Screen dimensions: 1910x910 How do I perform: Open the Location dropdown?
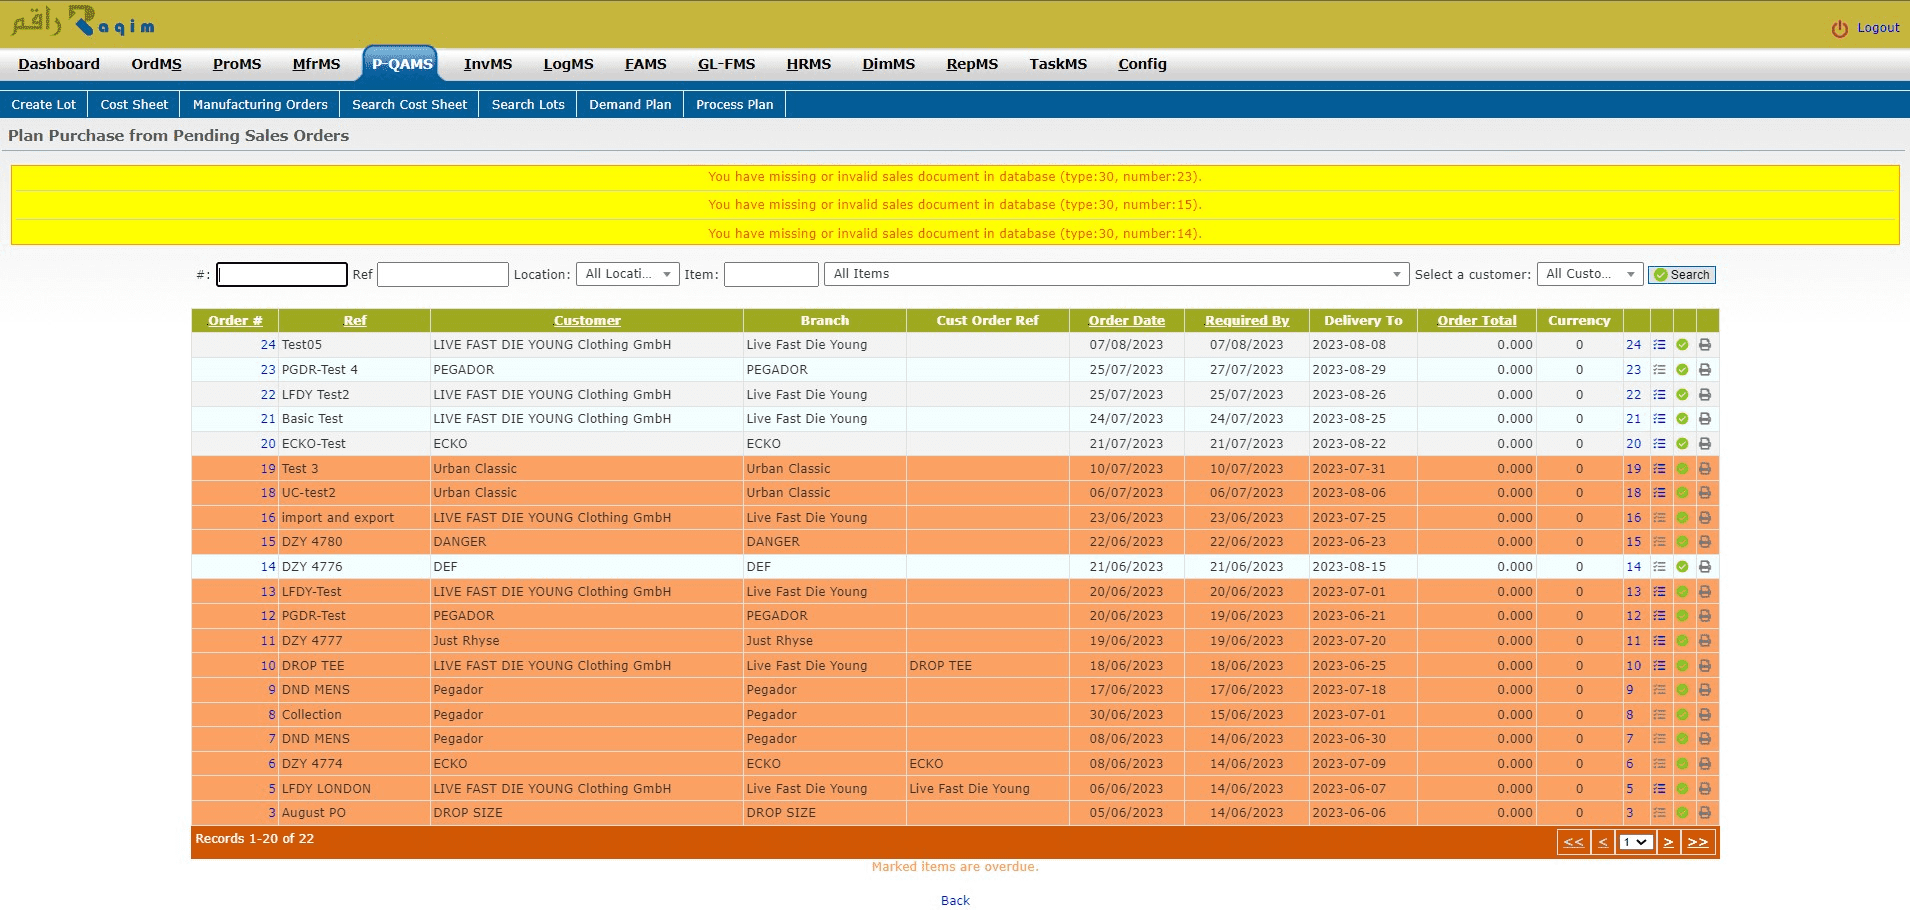click(627, 274)
